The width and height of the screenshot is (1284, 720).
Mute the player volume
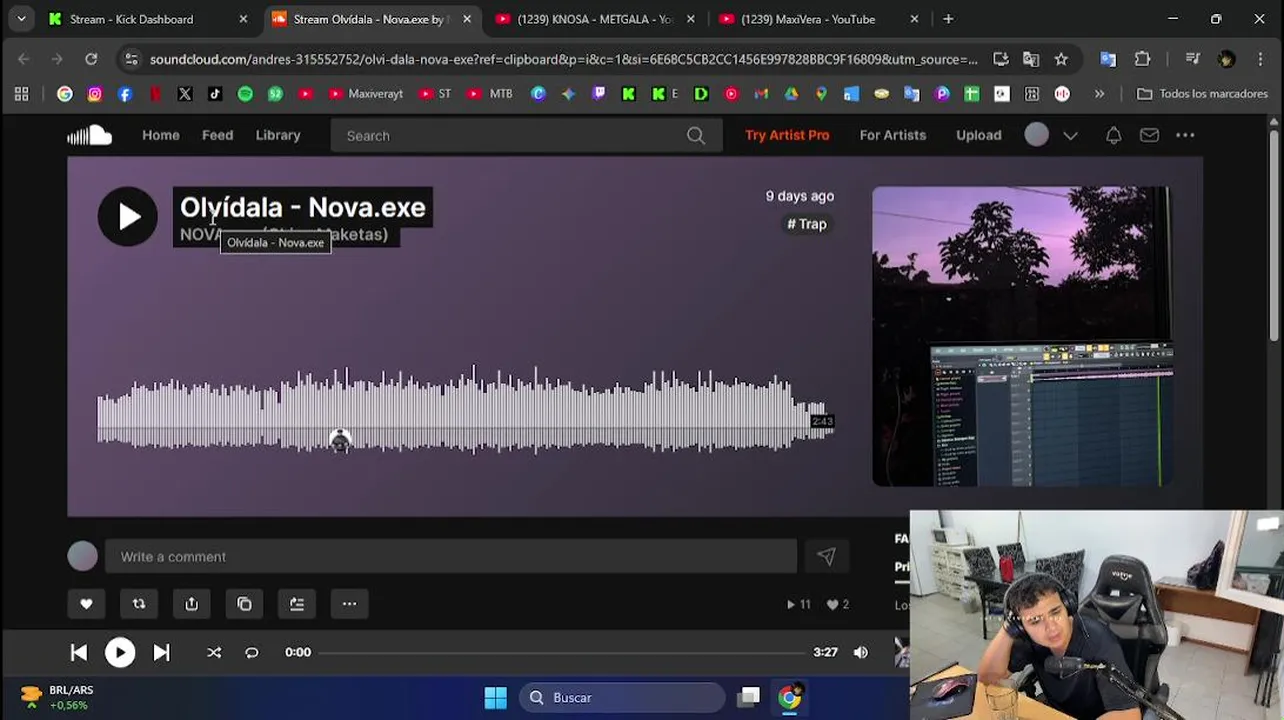click(861, 652)
